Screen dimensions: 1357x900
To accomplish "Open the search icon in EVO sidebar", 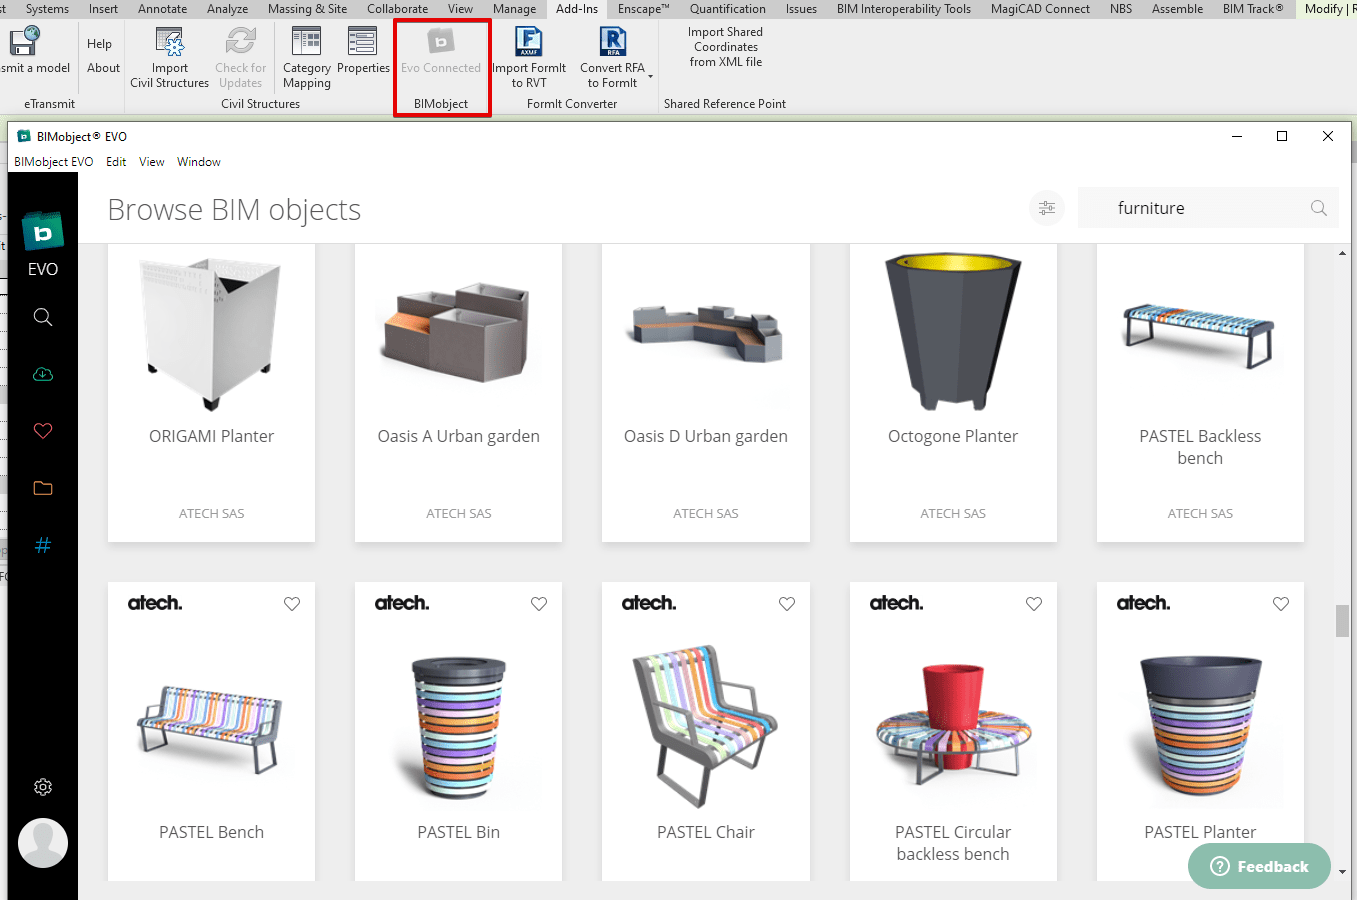I will pos(42,317).
